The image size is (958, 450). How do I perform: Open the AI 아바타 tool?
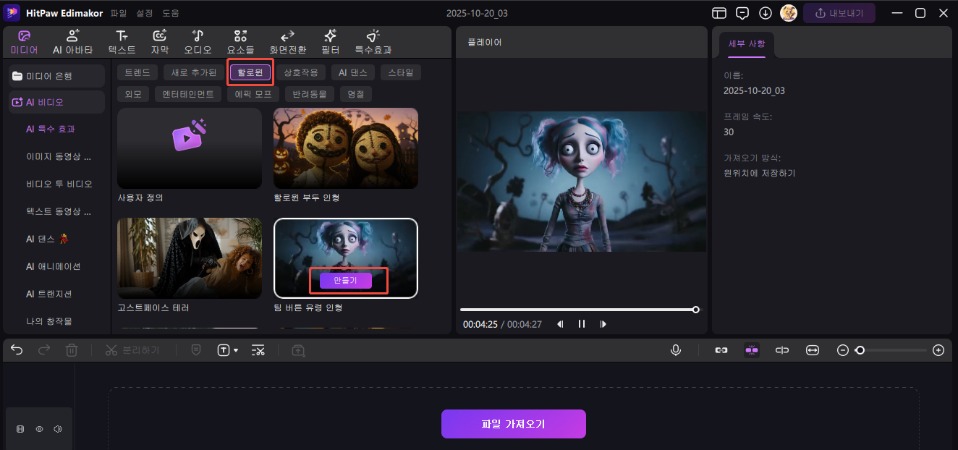point(72,41)
